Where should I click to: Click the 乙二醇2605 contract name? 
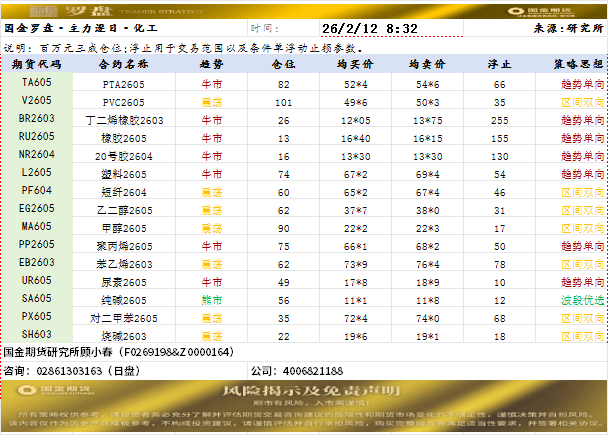[x=124, y=211]
